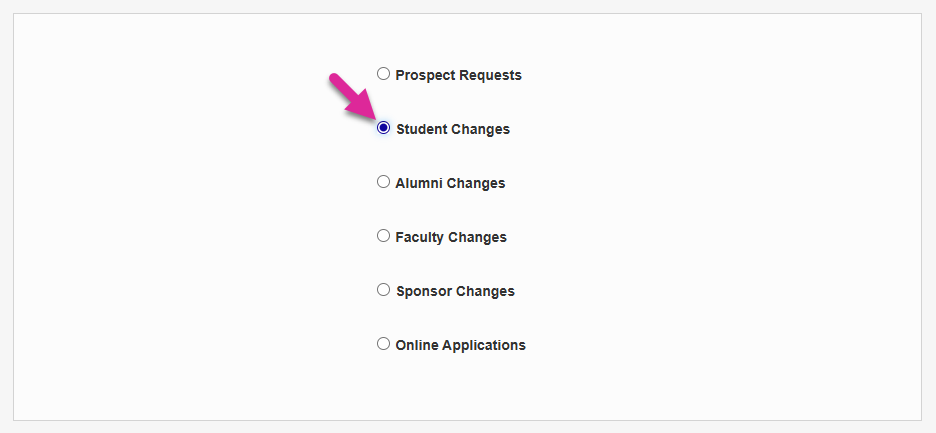Click the word "Prospect" in the top option
Image resolution: width=936 pixels, height=433 pixels.
tap(425, 75)
